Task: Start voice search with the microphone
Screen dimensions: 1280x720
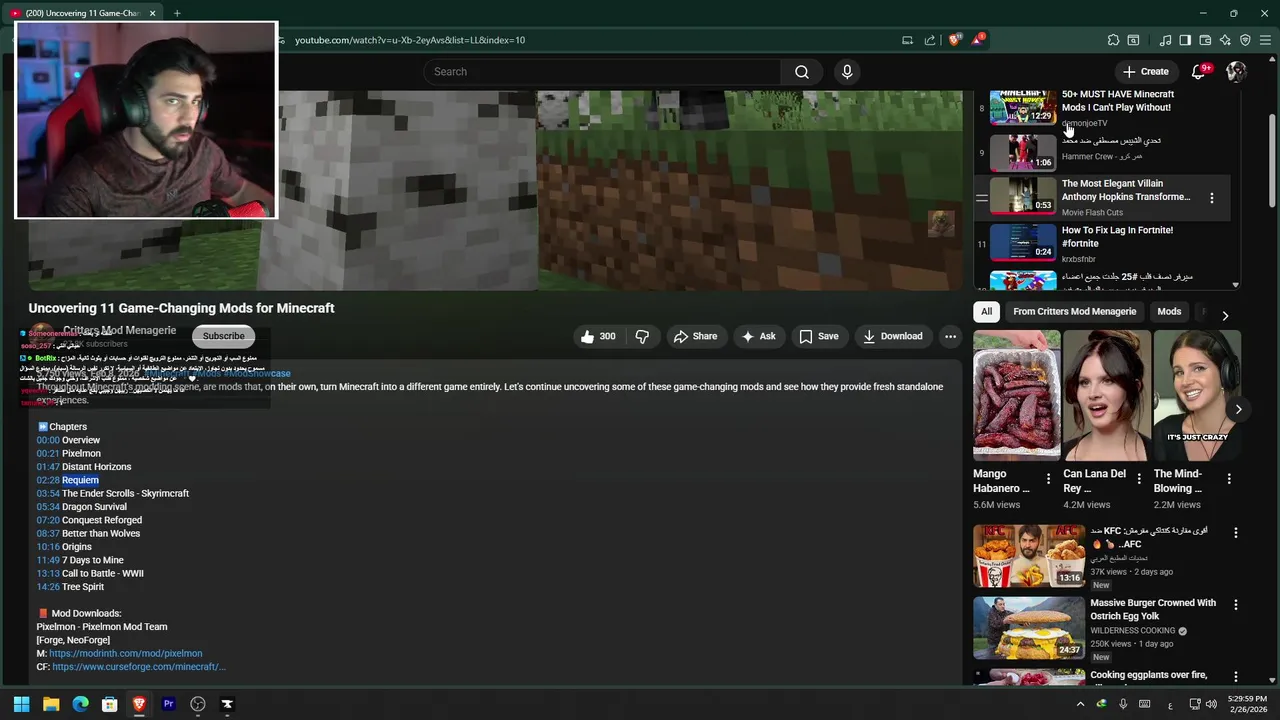Action: point(847,72)
